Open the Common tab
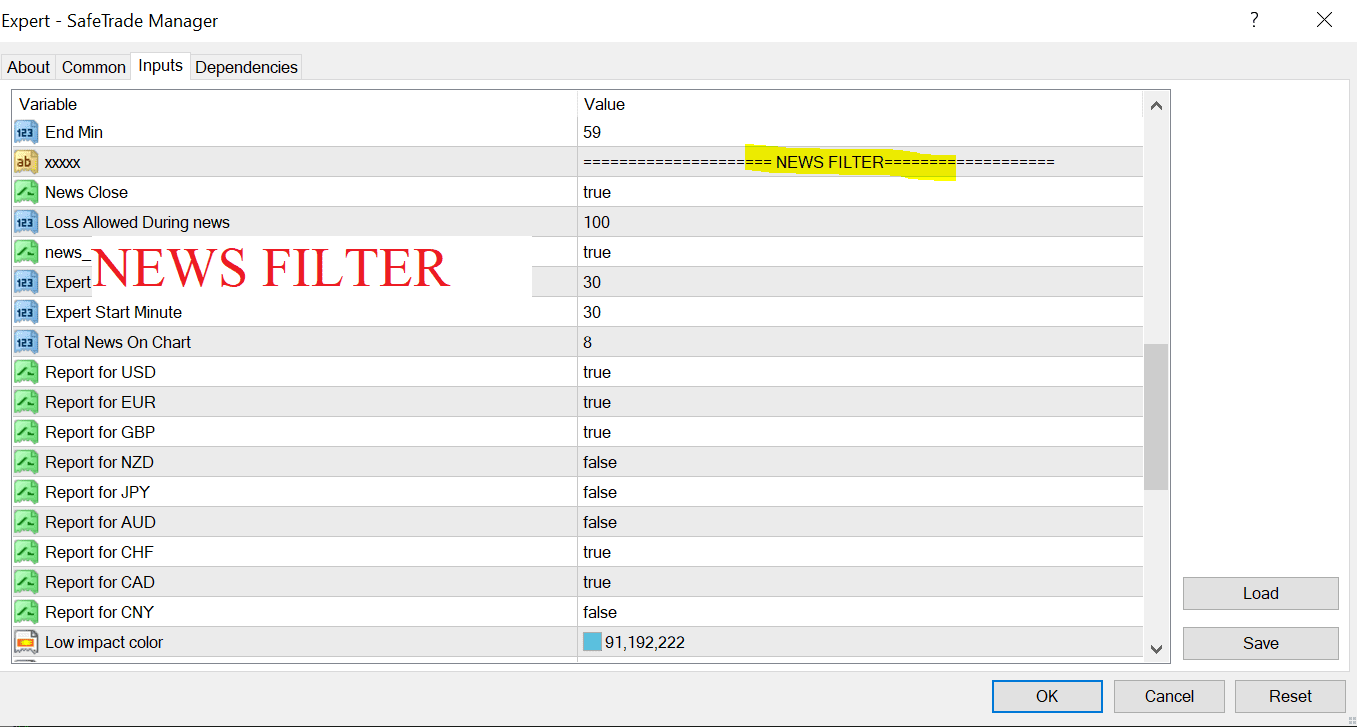This screenshot has height=727, width=1357. click(93, 66)
